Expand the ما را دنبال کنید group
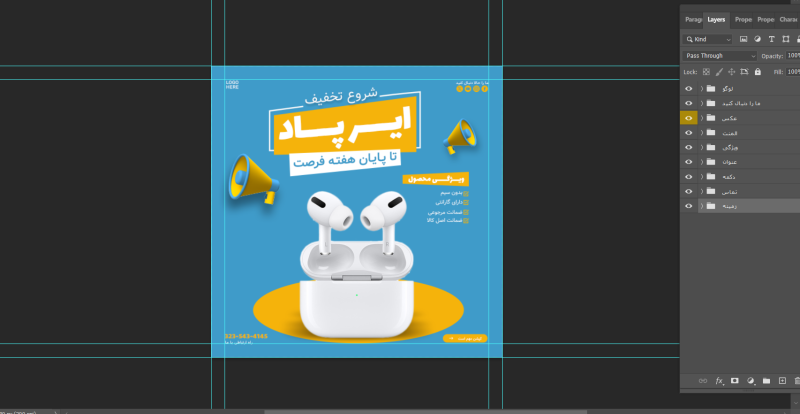The image size is (800, 414). click(702, 103)
